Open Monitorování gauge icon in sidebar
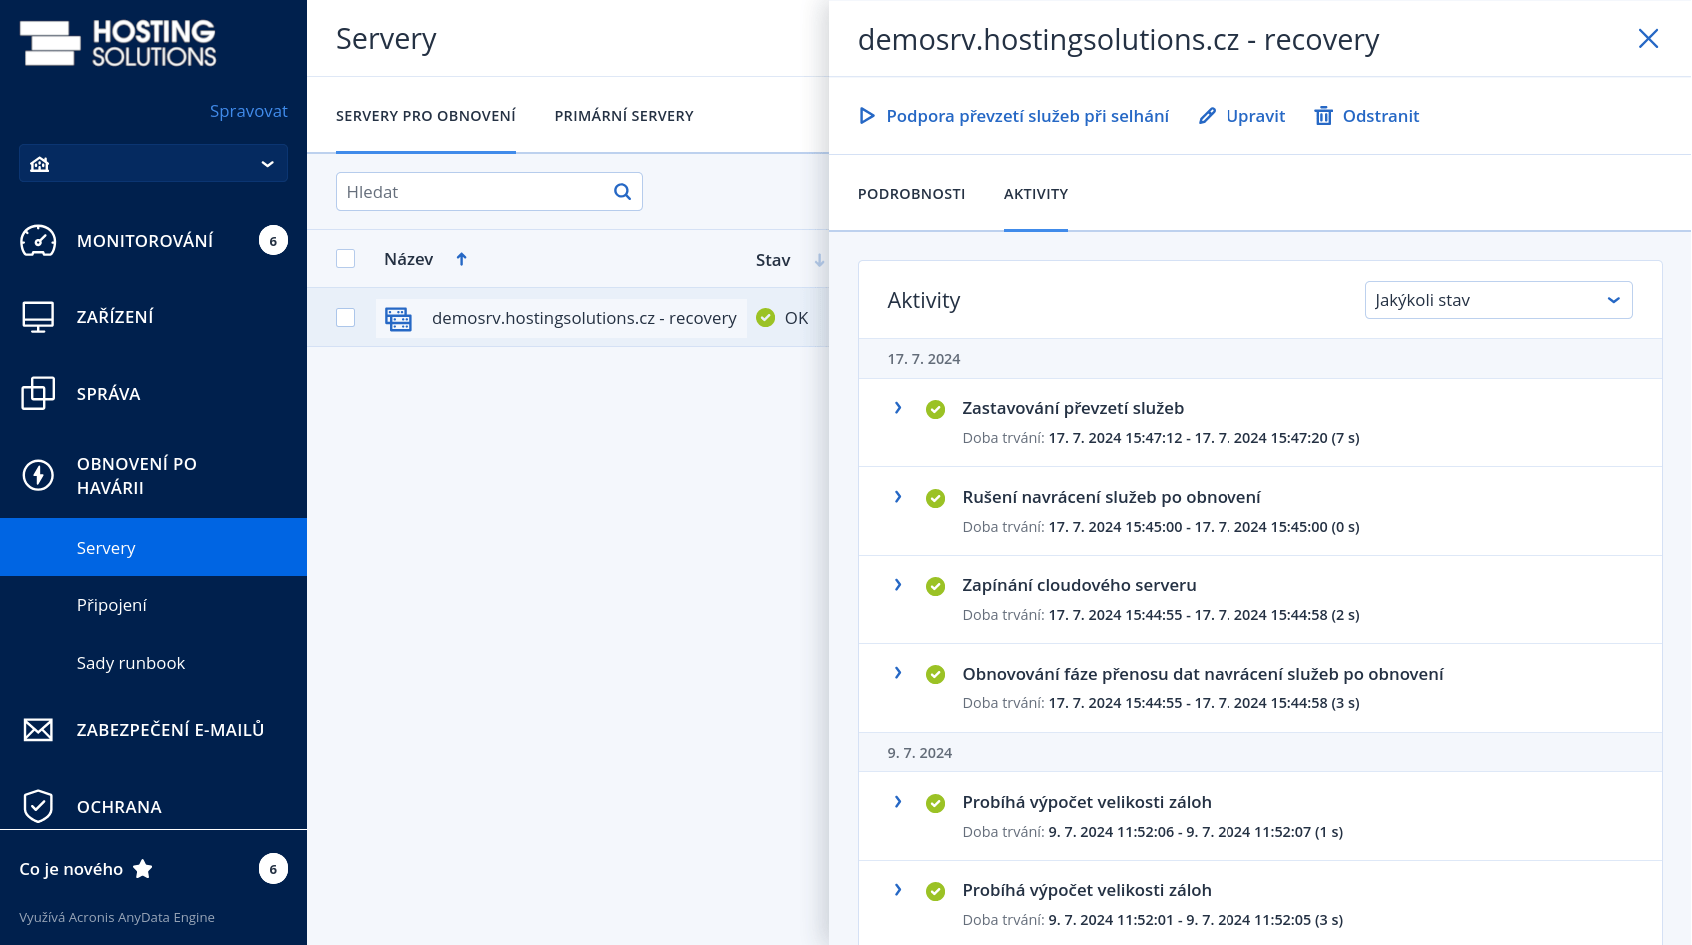The width and height of the screenshot is (1692, 945). tap(38, 240)
